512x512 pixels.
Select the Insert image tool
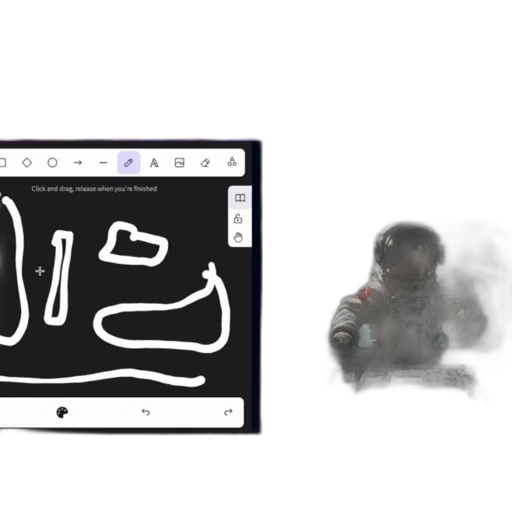[x=179, y=163]
